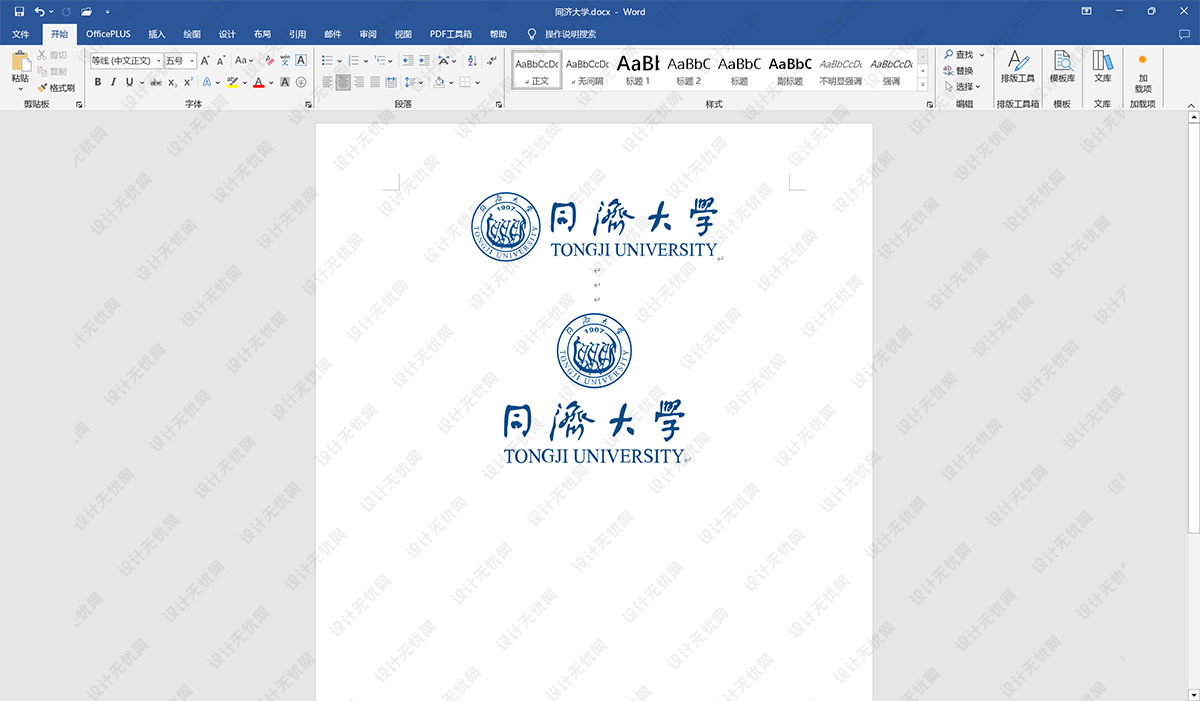Open the 文件 File menu
Viewport: 1200px width, 701px height.
[x=21, y=34]
